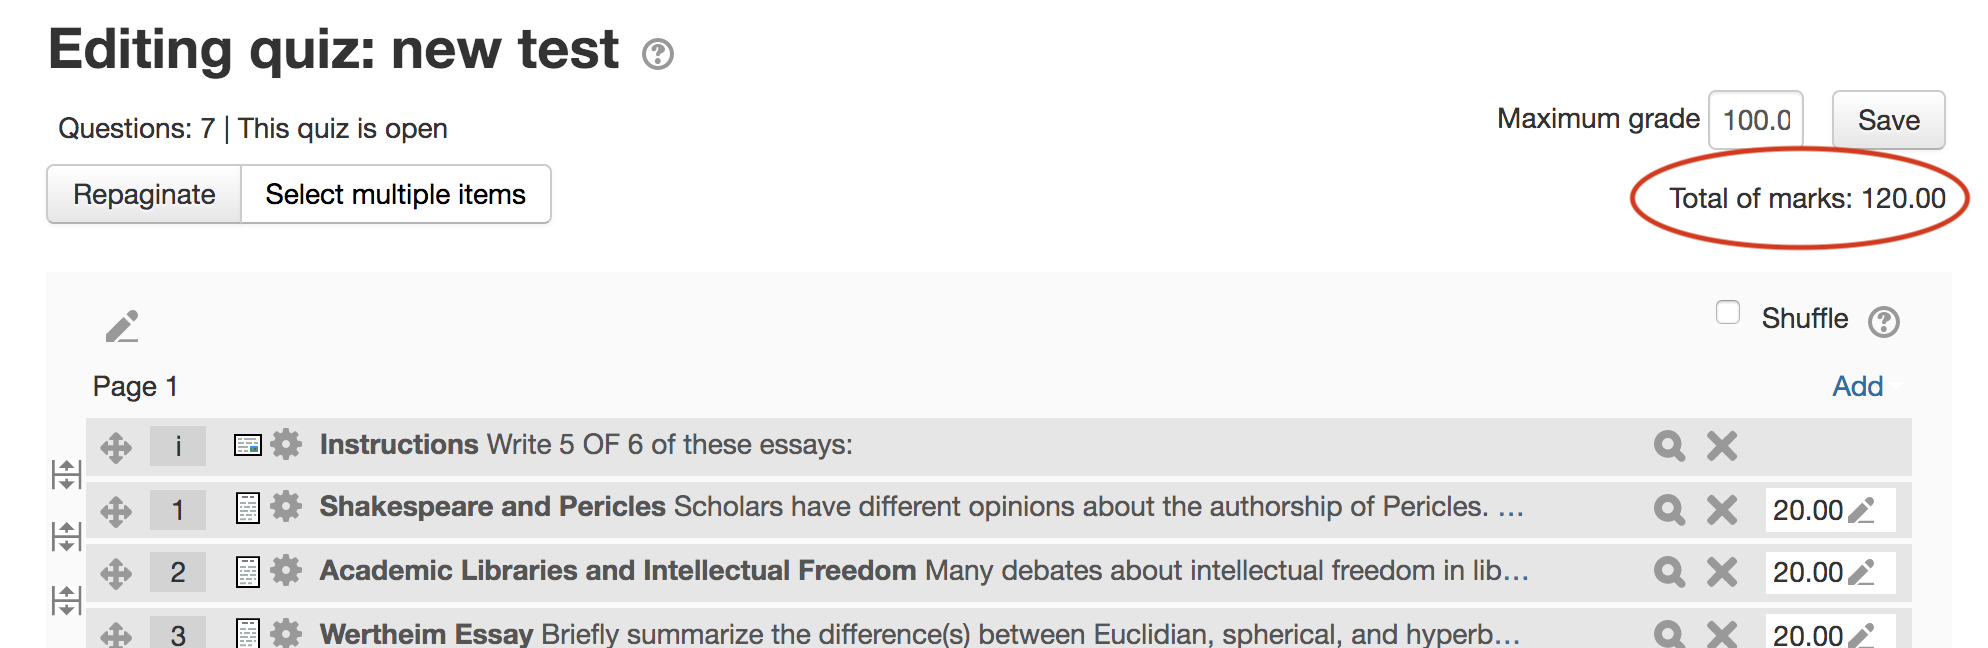Edit the mark for Academic Libraries question

point(1861,573)
